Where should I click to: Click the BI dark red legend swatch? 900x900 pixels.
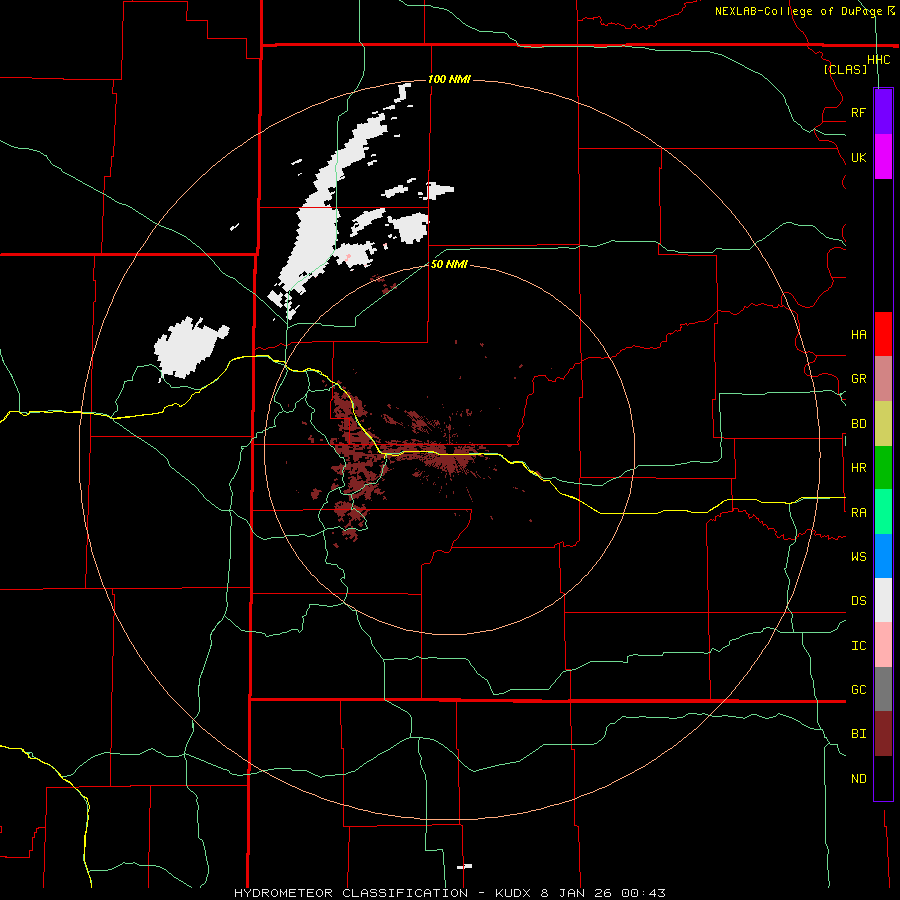[x=883, y=734]
